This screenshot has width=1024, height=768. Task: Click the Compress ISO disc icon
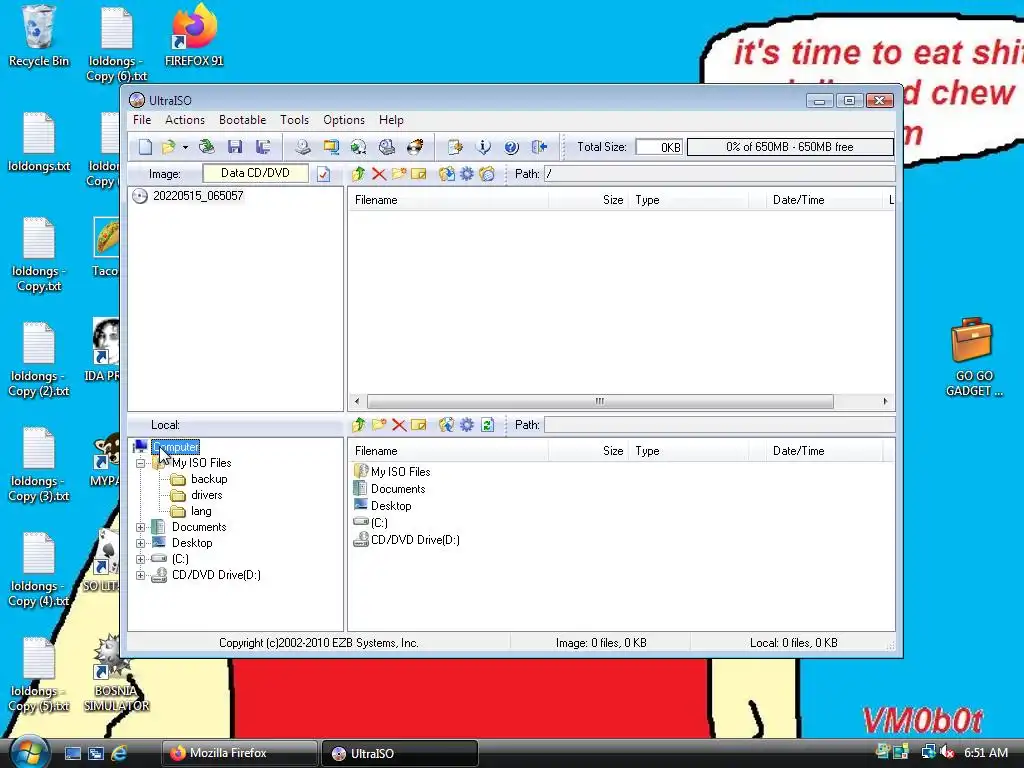click(359, 147)
